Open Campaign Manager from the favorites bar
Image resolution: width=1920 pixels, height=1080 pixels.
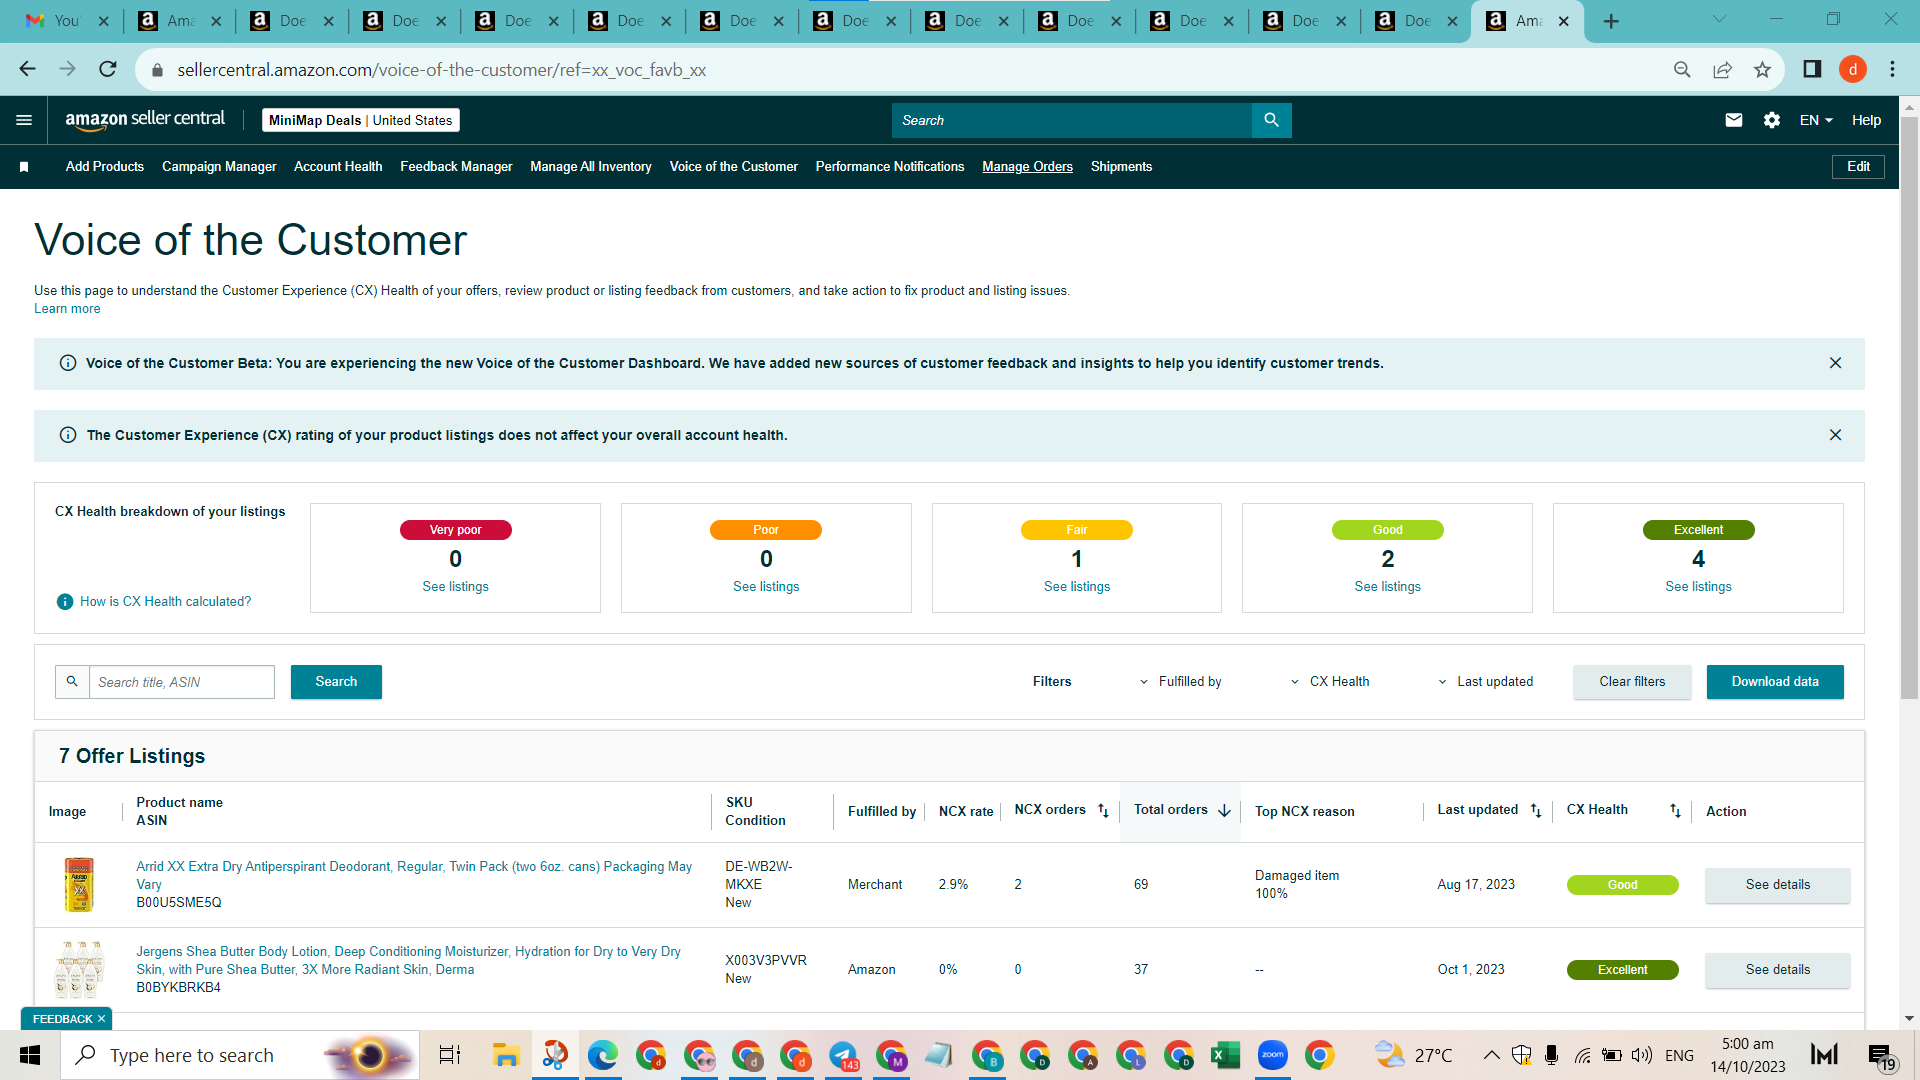pos(219,167)
